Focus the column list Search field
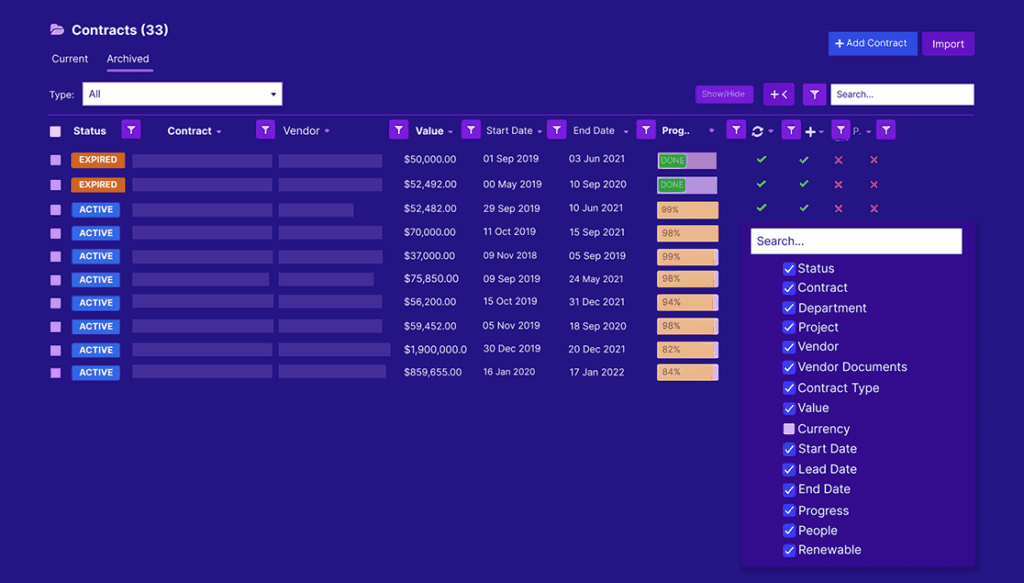This screenshot has width=1024, height=583. [x=856, y=241]
